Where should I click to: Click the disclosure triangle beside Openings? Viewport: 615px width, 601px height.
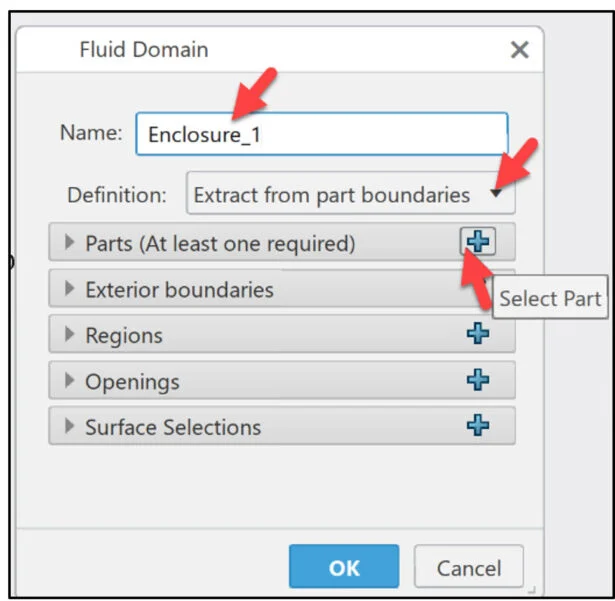(x=69, y=381)
